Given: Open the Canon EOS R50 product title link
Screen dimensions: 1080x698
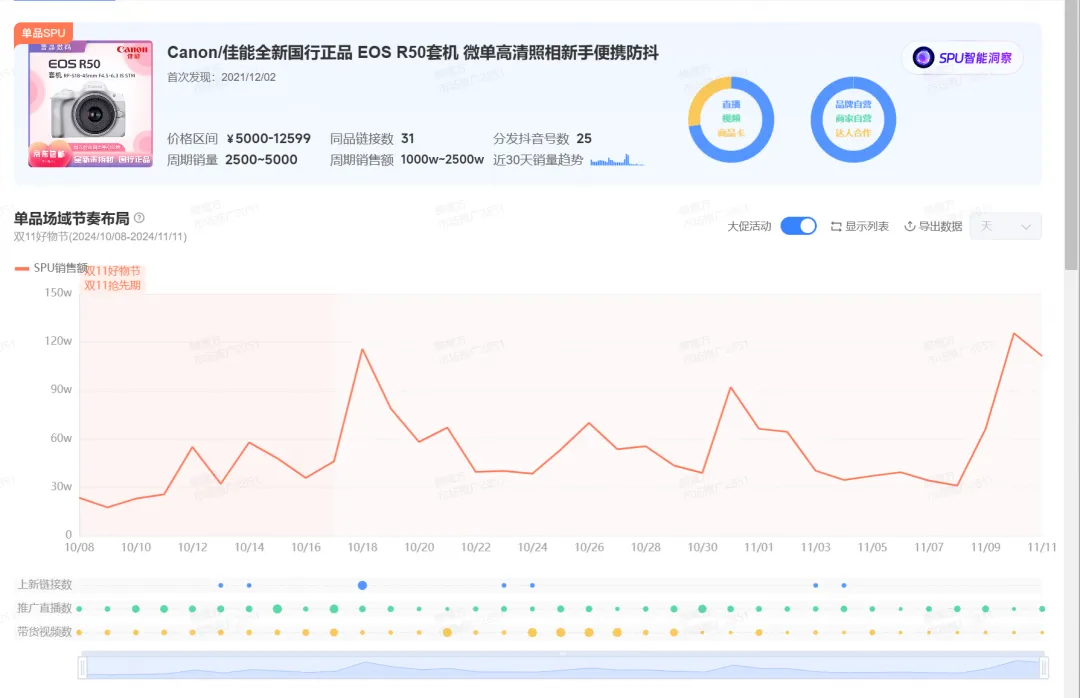Looking at the screenshot, I should (x=412, y=52).
